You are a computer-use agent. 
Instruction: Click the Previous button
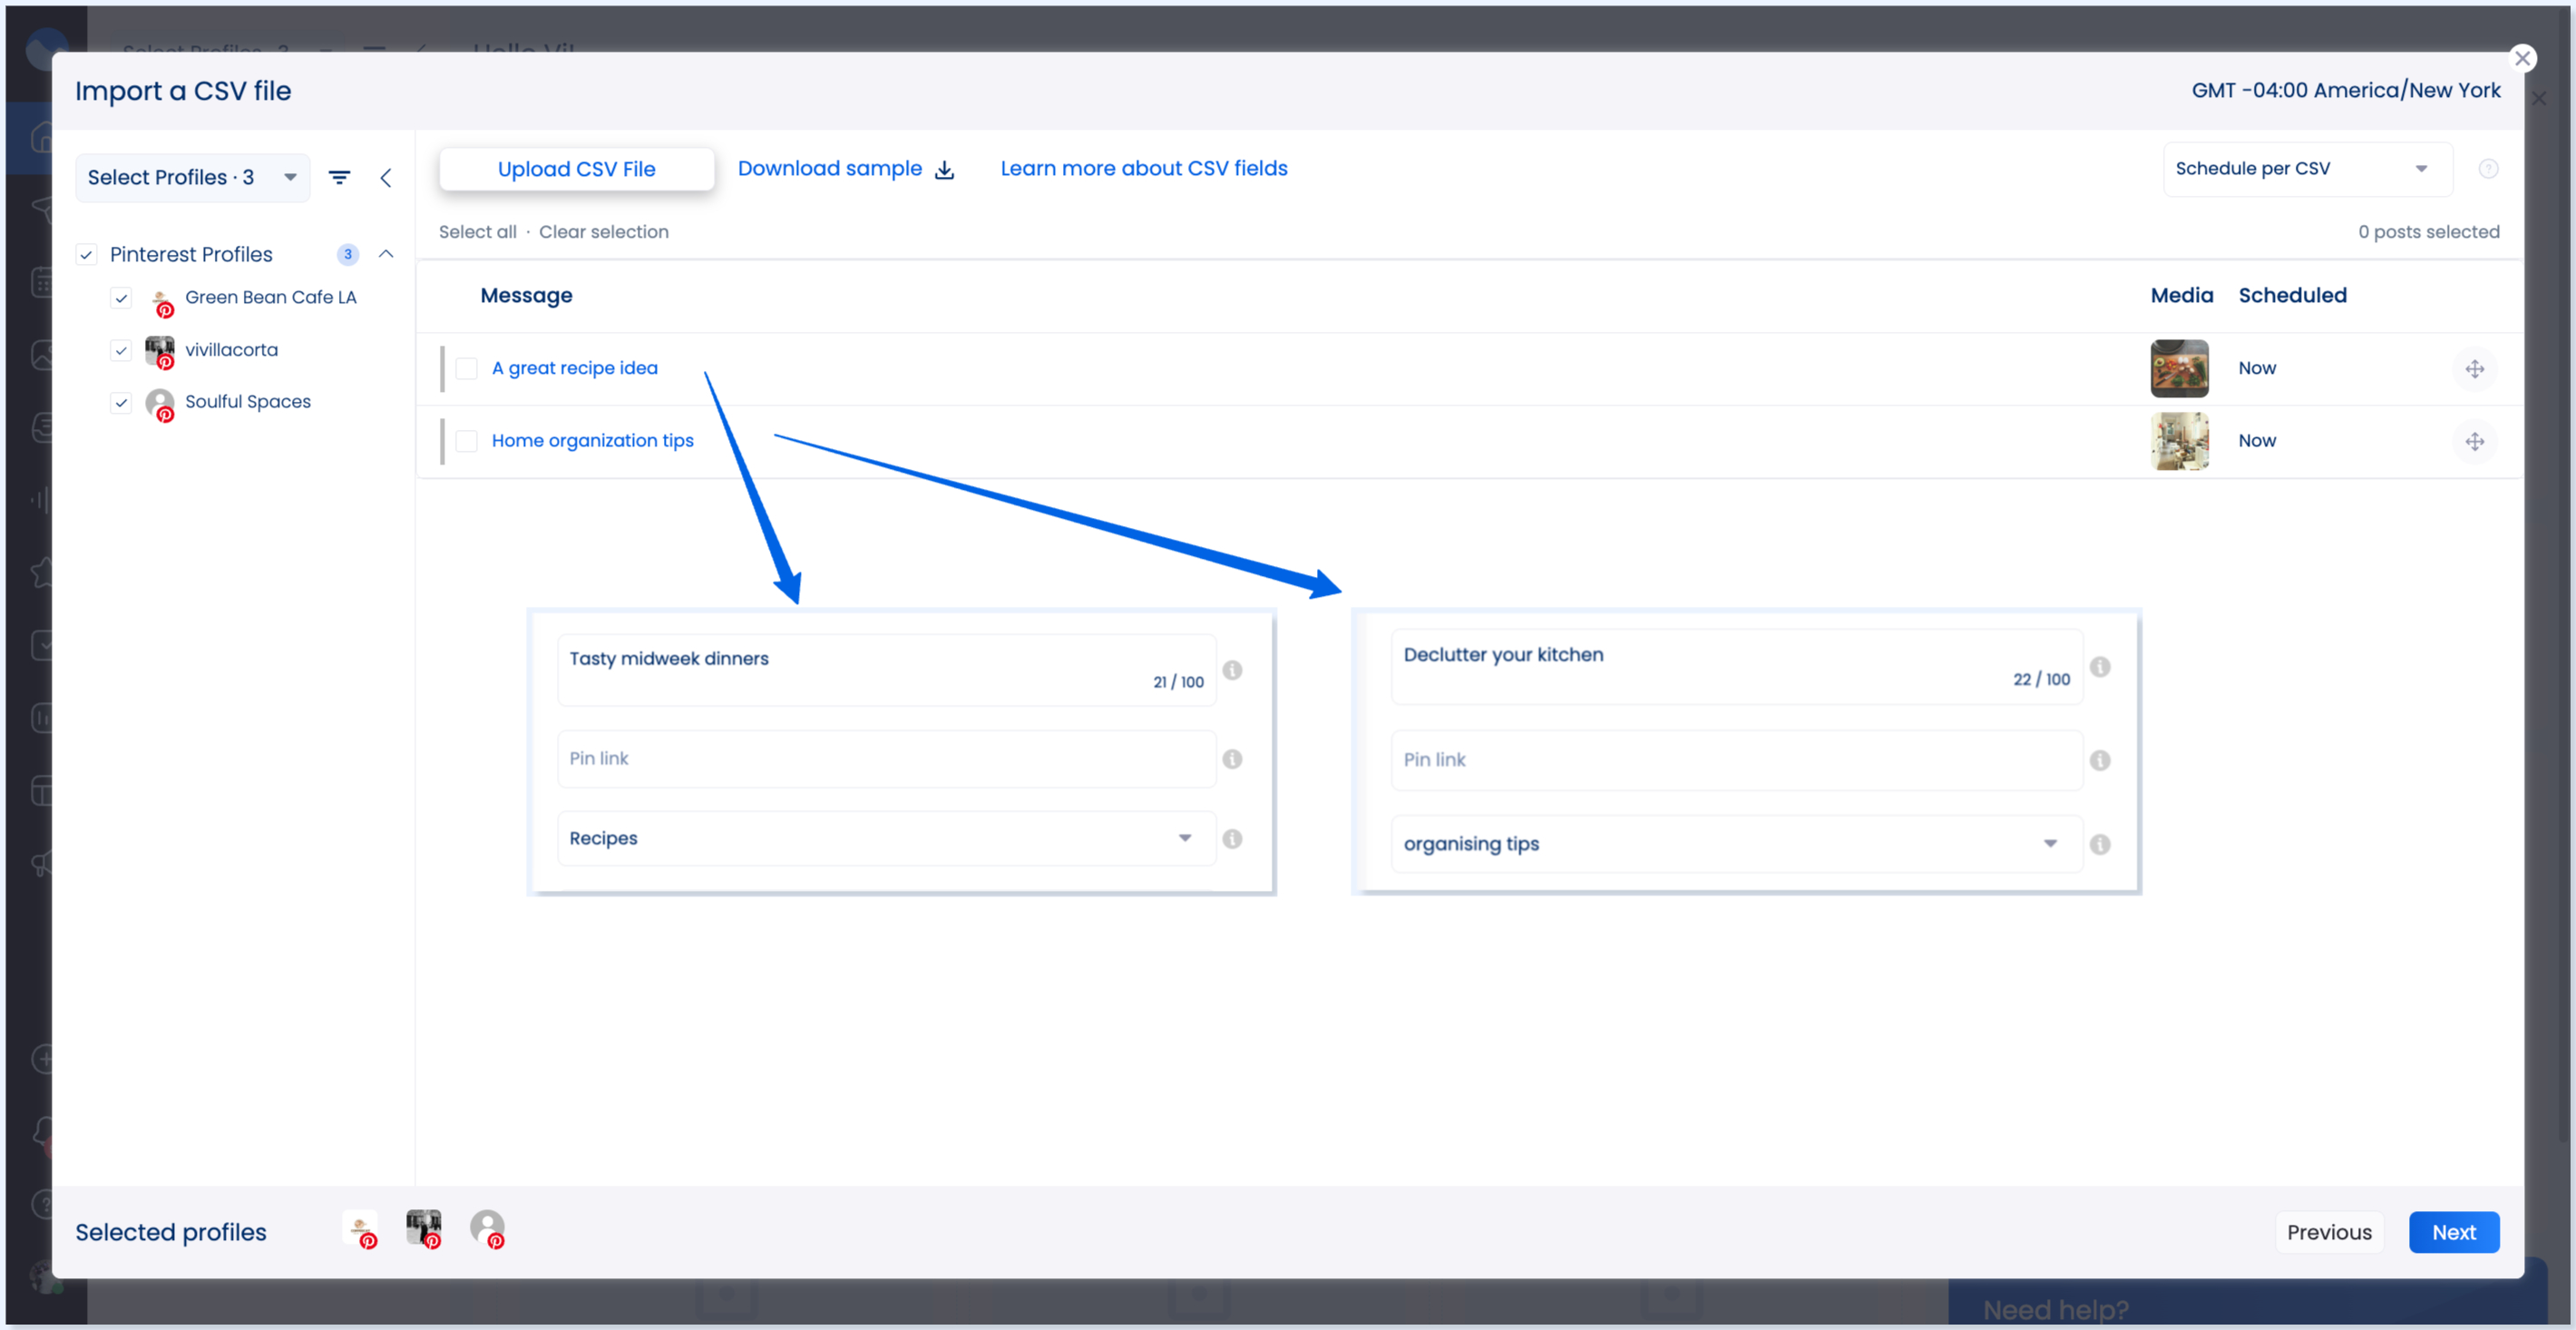[2329, 1233]
